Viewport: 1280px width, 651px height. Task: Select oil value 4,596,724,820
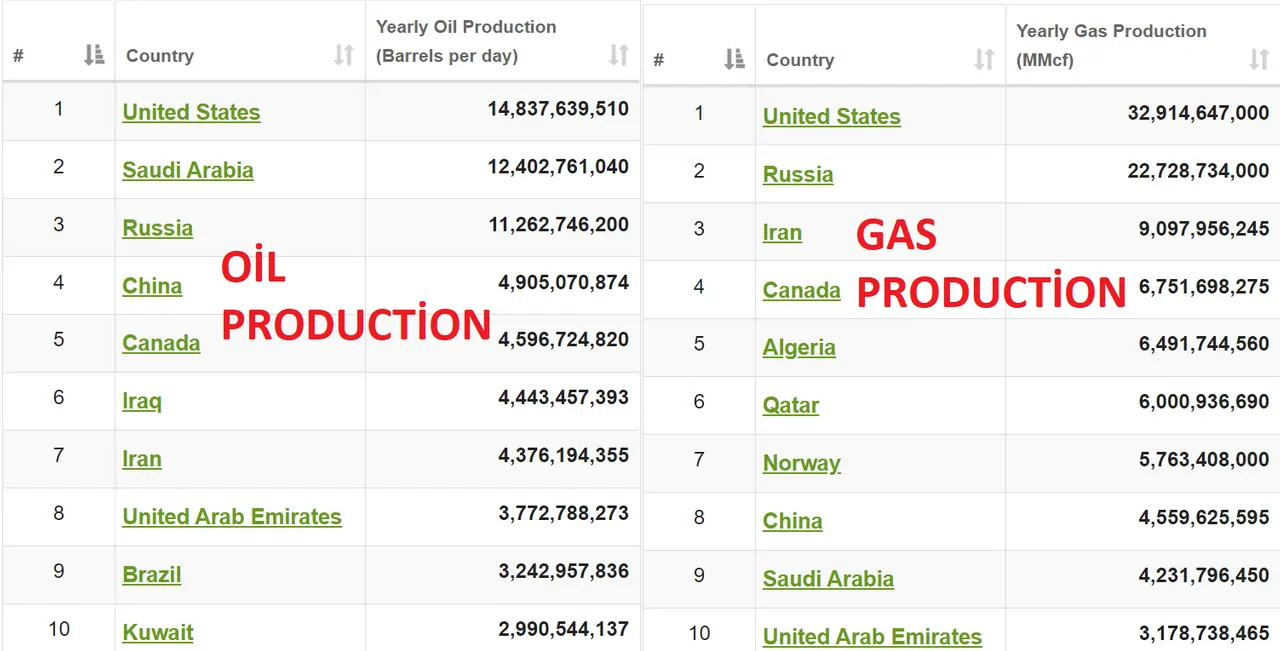(563, 339)
